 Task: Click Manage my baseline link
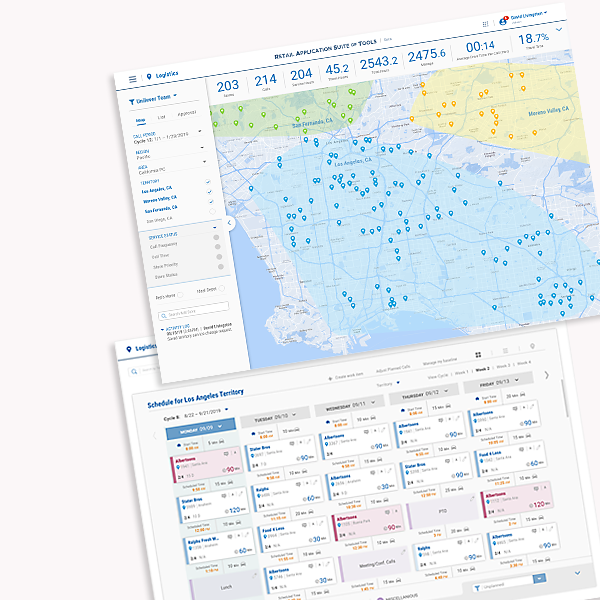coord(440,361)
